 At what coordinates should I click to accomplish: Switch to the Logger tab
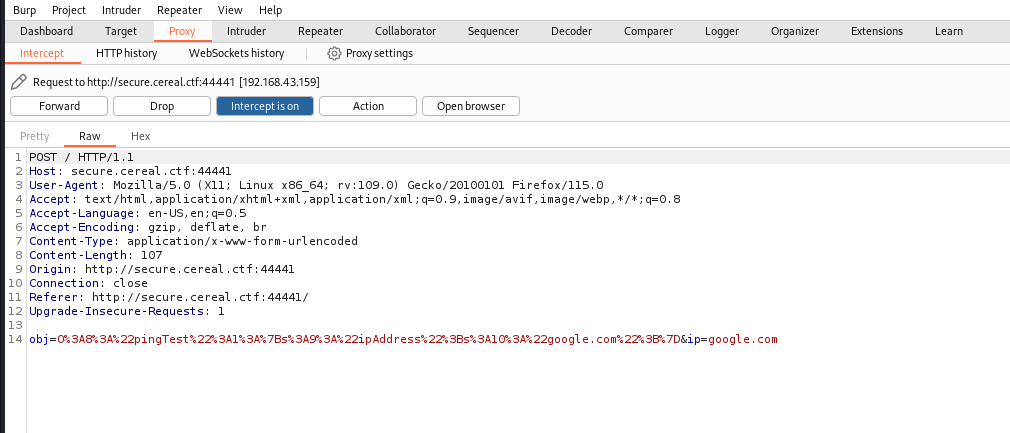coord(721,31)
